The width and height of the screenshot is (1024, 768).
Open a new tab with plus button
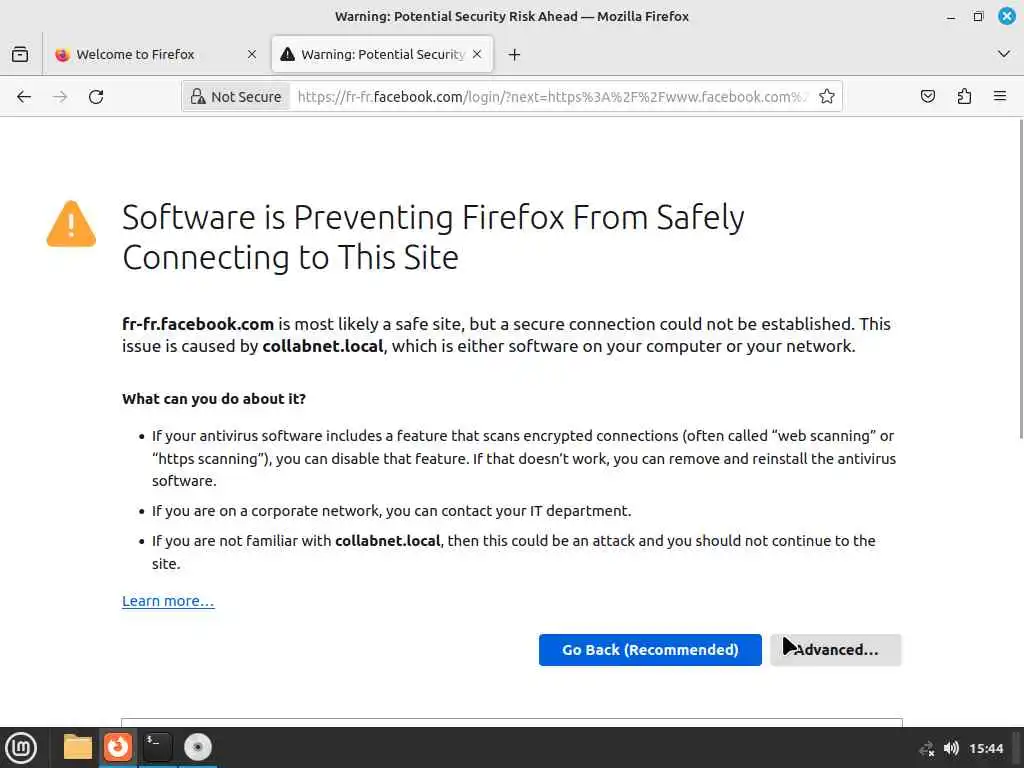[514, 54]
